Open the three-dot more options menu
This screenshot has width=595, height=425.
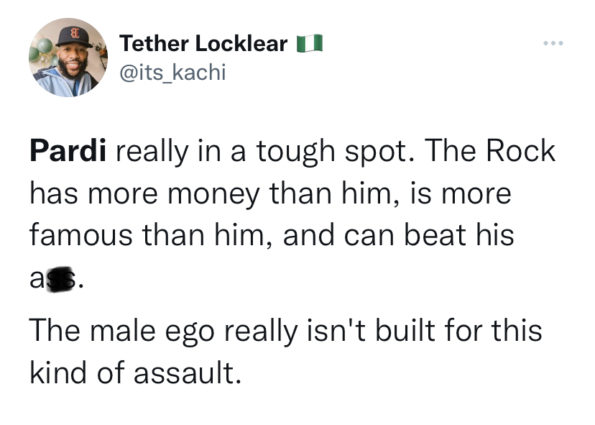(x=553, y=43)
